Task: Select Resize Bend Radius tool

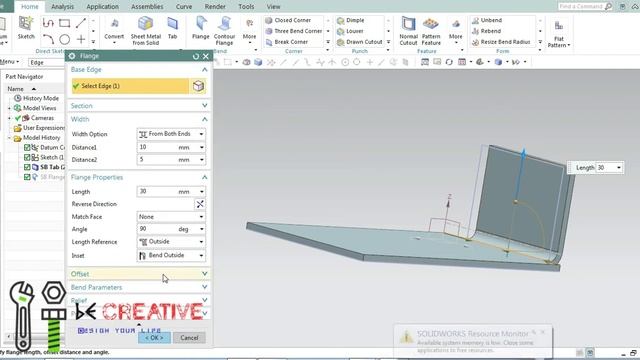Action: [x=501, y=42]
